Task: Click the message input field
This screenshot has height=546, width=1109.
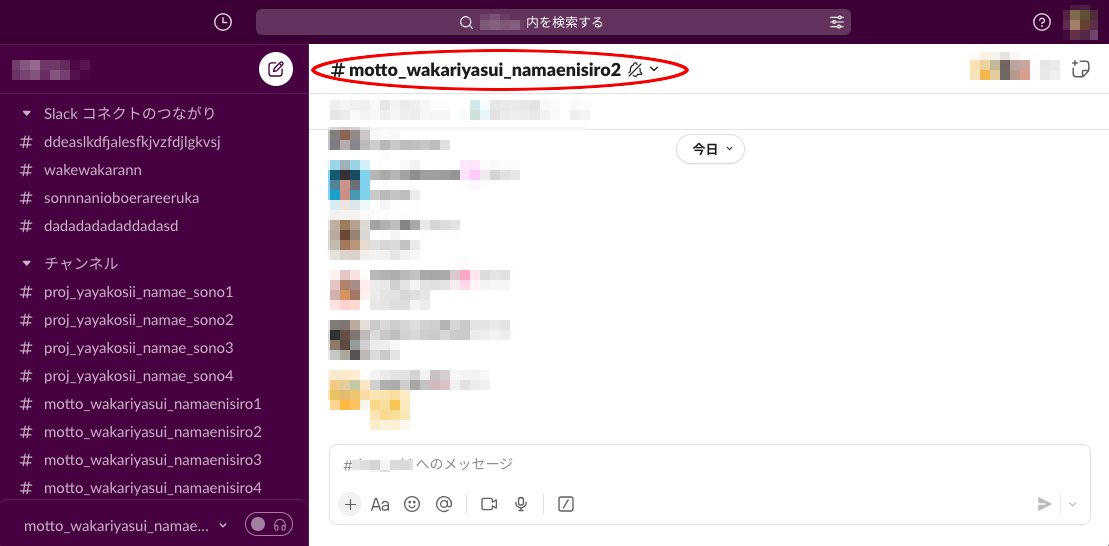Action: tap(709, 464)
